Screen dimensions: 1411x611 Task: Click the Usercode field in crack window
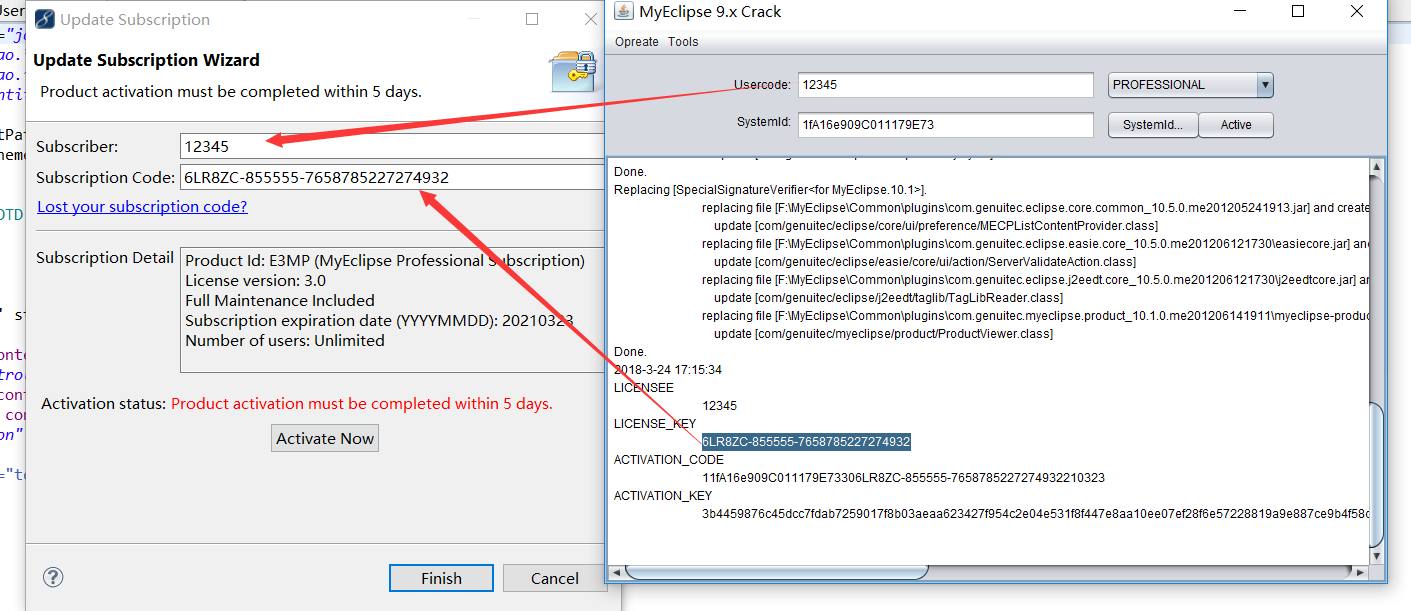point(945,85)
